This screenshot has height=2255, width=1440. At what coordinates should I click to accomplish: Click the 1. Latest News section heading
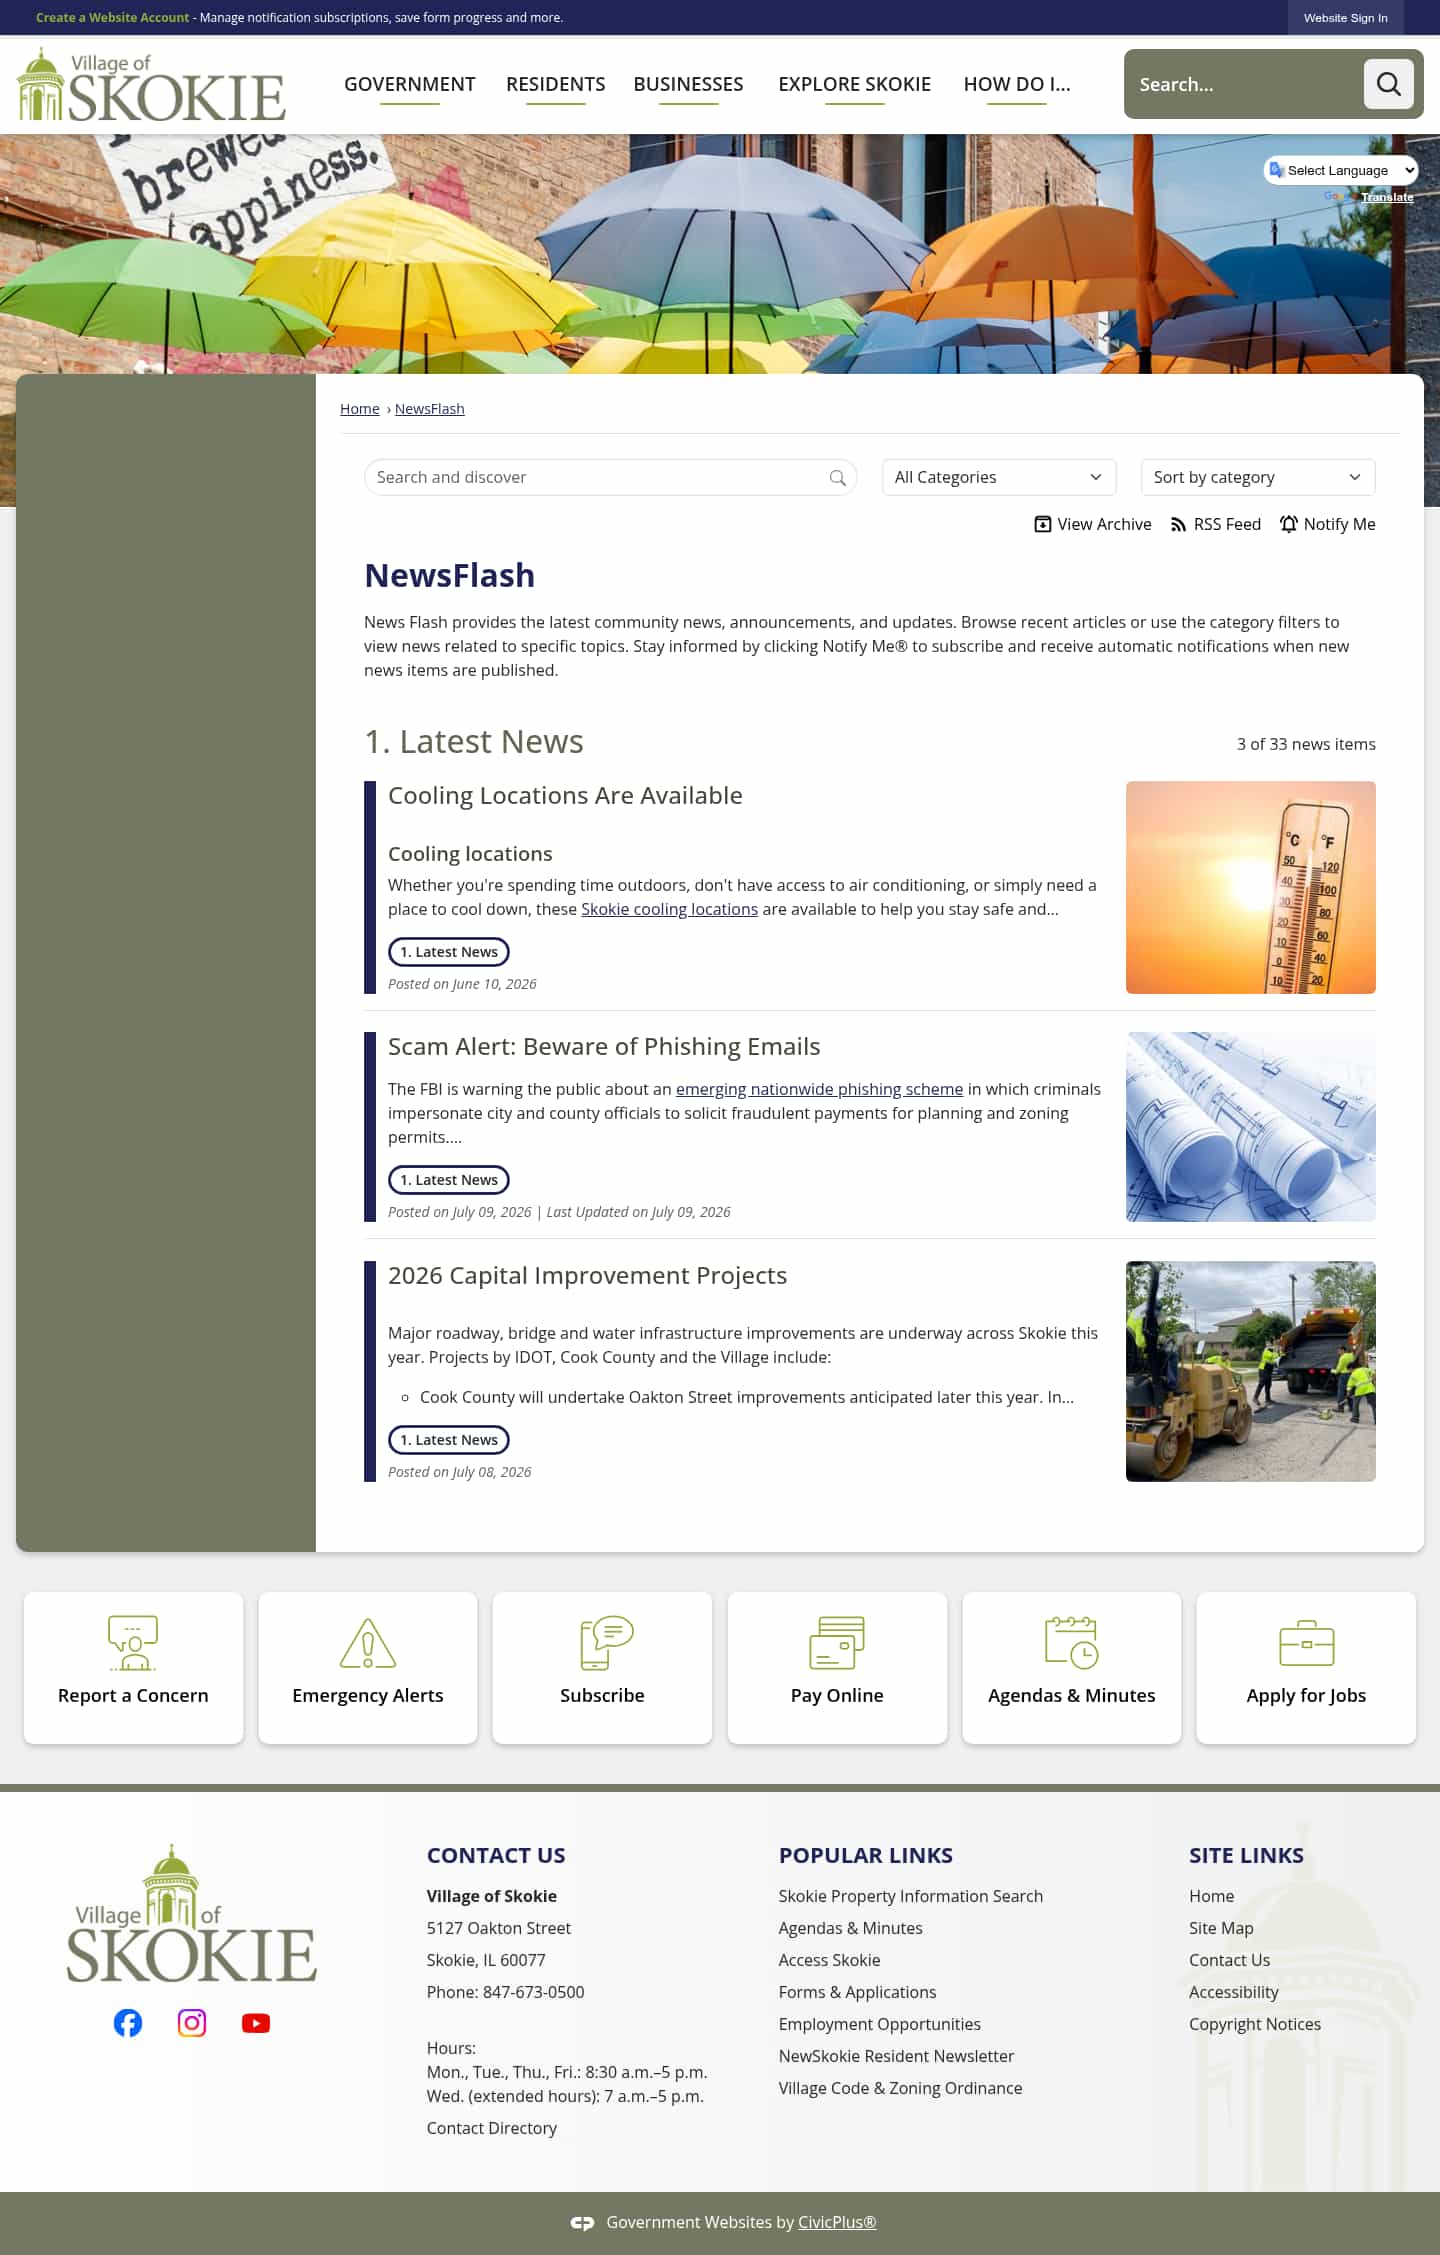(x=474, y=741)
